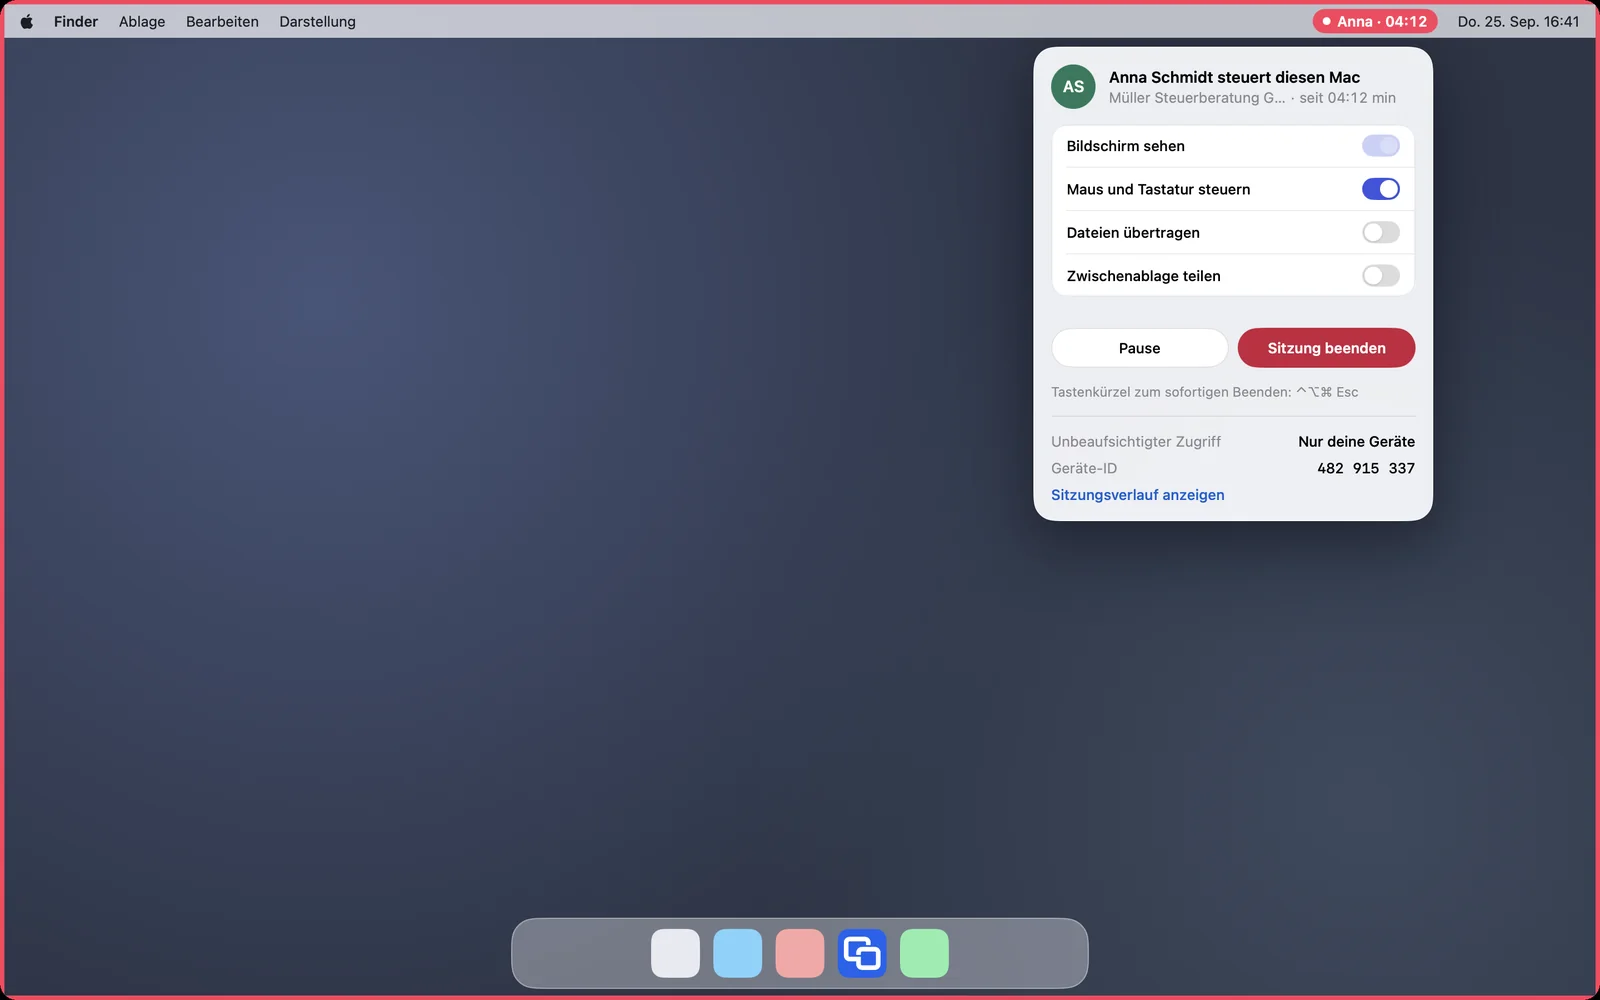Click the heading Anna Schmidt steuert diesen Mac
Viewport: 1600px width, 1000px height.
1234,77
